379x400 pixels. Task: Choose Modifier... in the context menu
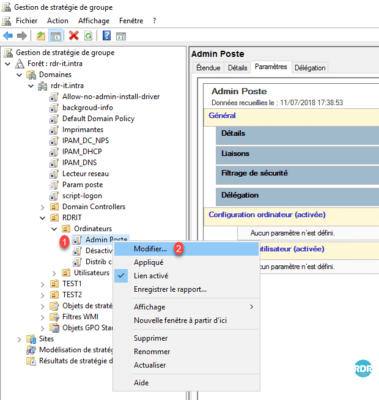click(186, 249)
